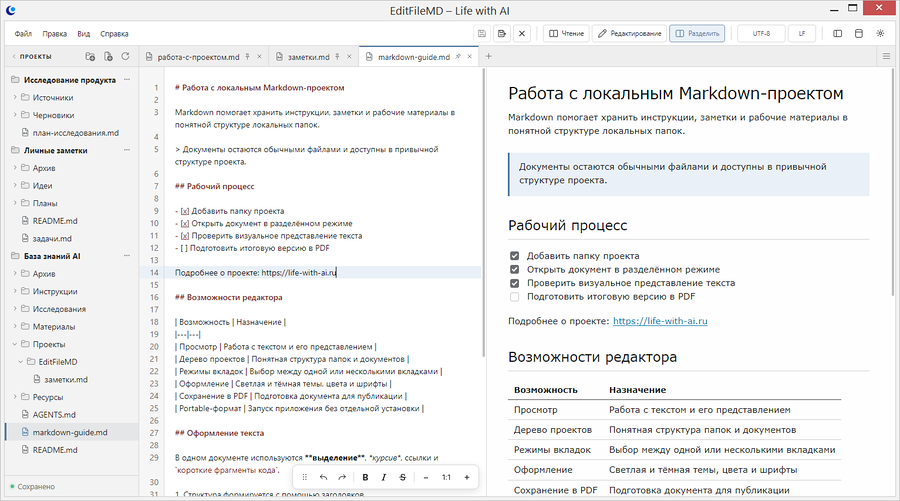900x501 pixels.
Task: Redo with the floating toolbar arrow
Action: (x=342, y=477)
